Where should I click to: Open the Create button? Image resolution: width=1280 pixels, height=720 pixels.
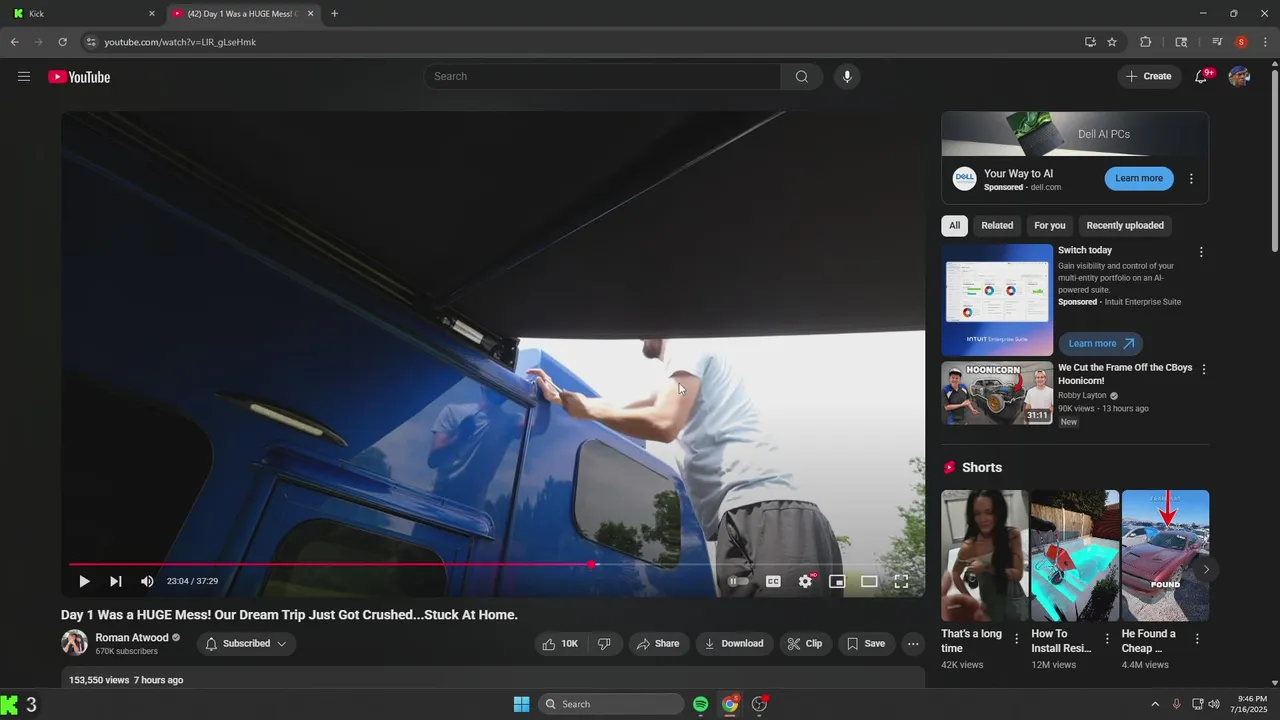[1149, 77]
